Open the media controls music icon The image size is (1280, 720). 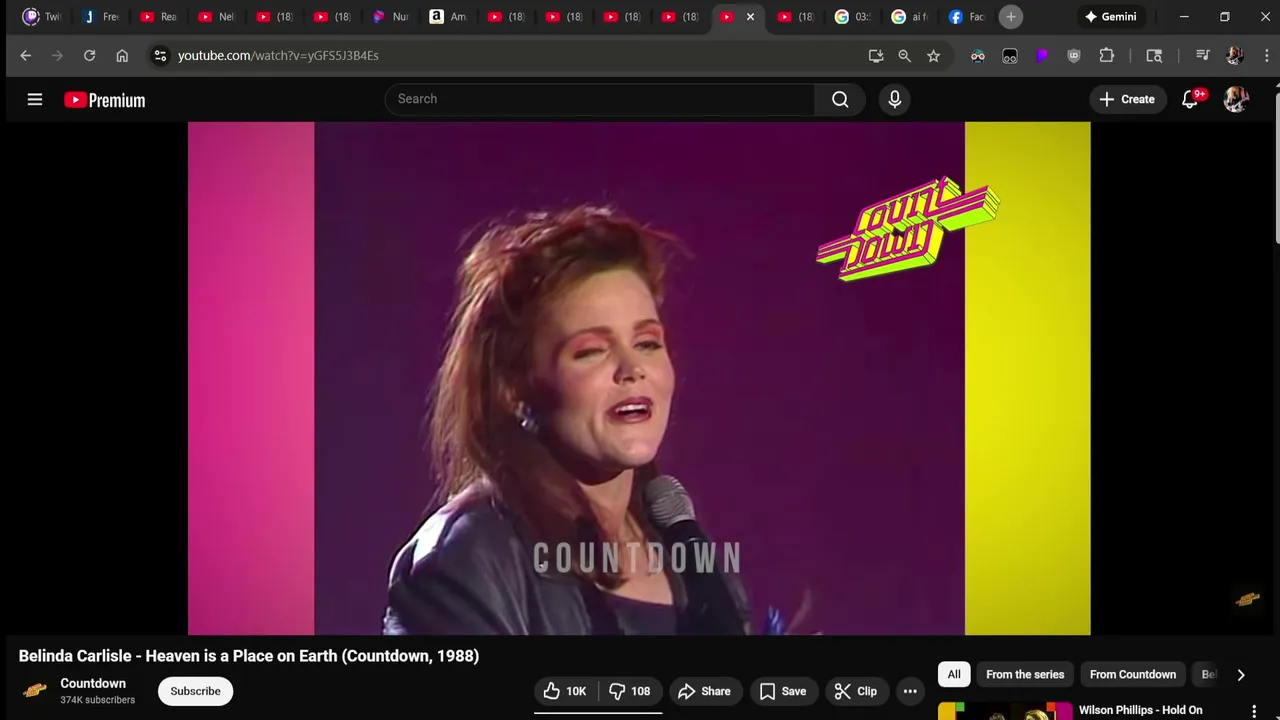click(x=1203, y=56)
